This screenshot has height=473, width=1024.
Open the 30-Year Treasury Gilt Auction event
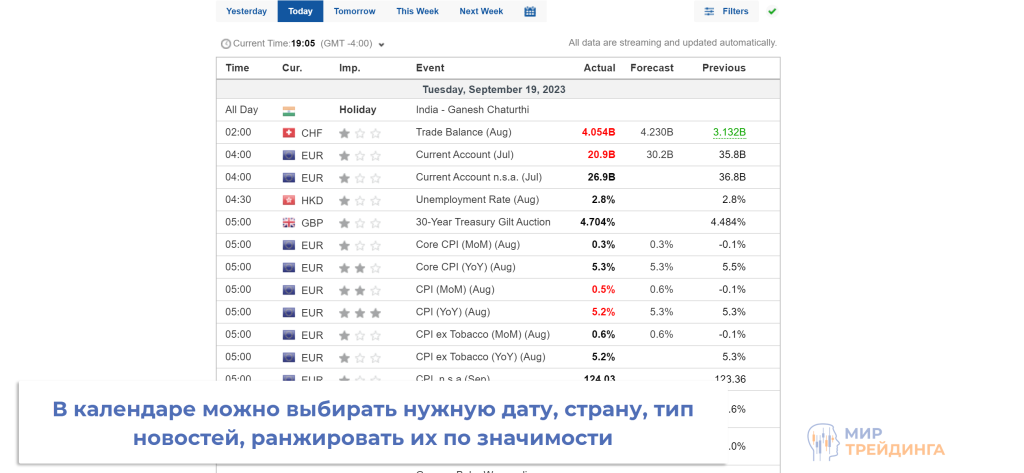[x=483, y=222]
